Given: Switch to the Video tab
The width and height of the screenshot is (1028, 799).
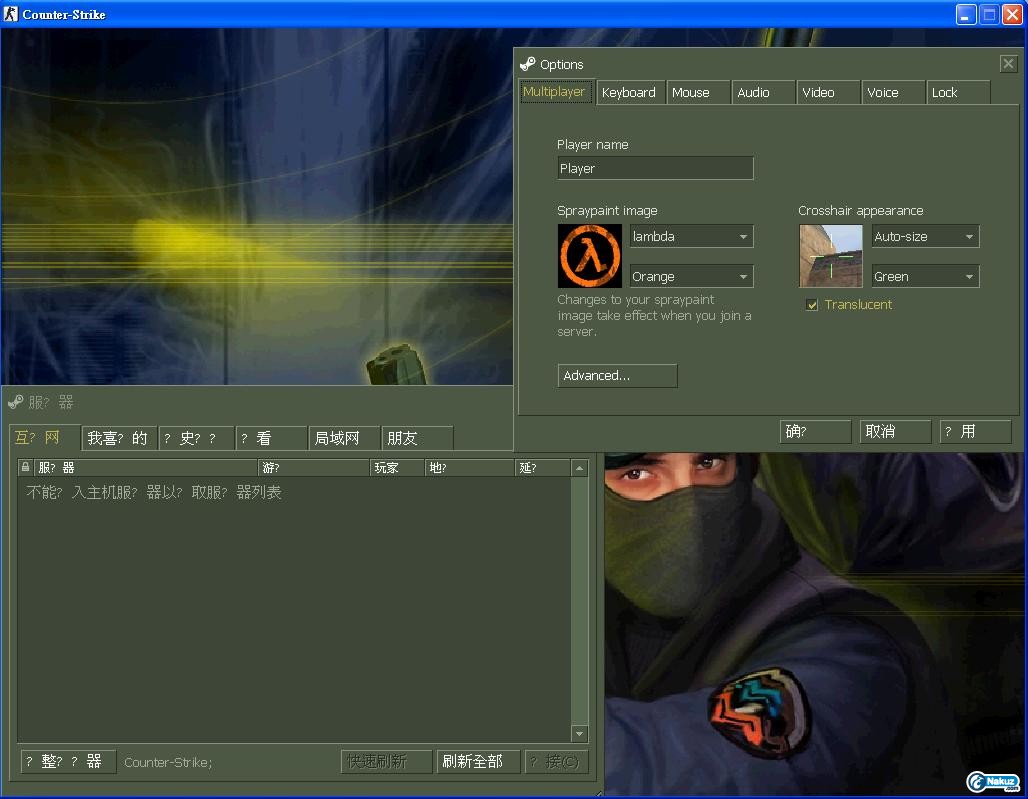Looking at the screenshot, I should (818, 93).
